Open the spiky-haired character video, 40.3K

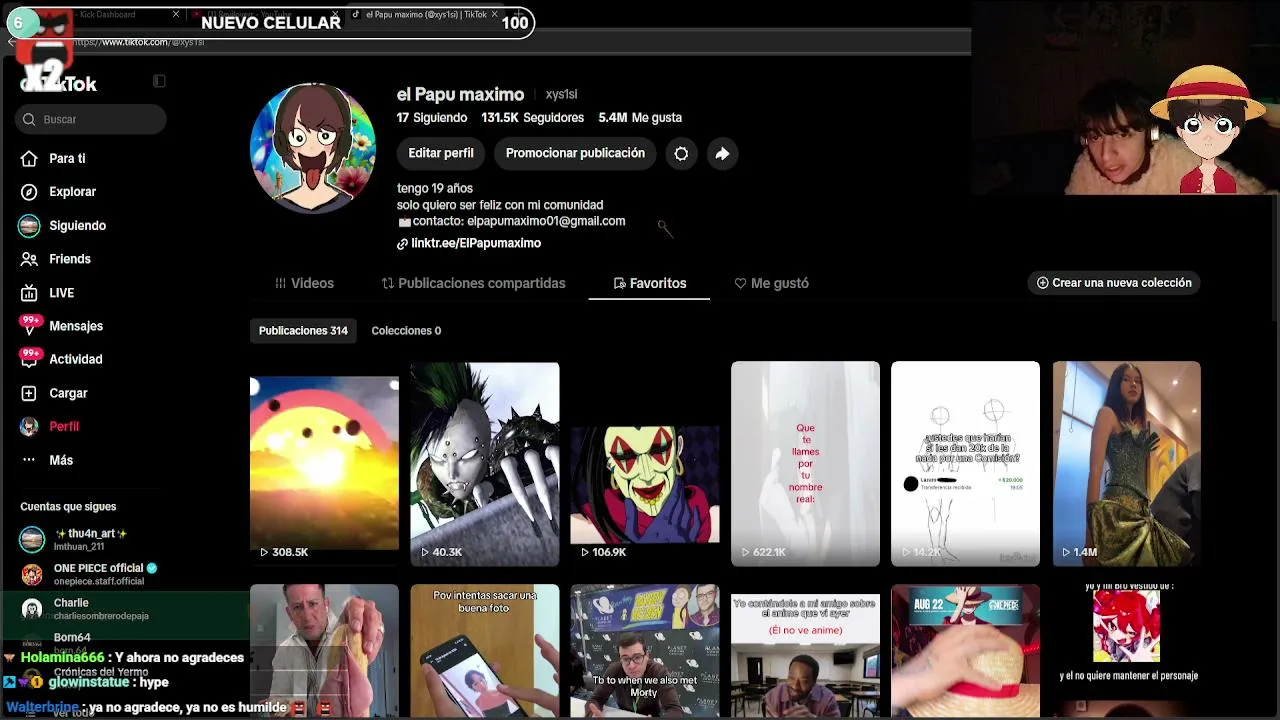(x=485, y=464)
